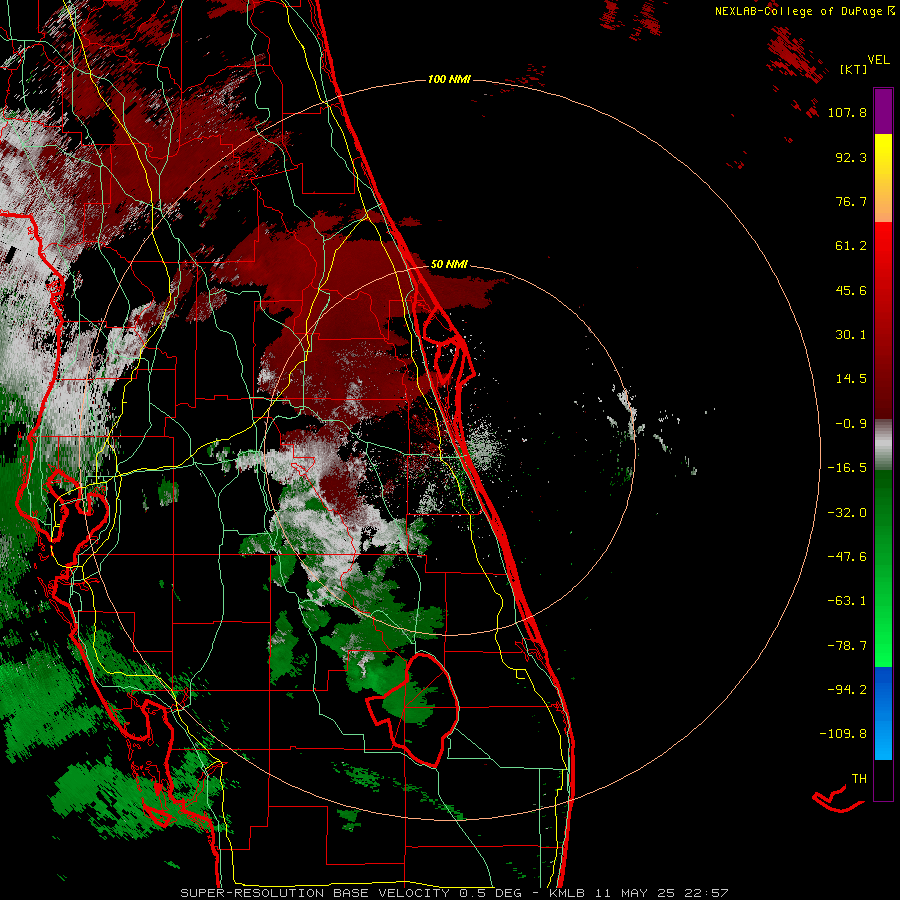
Task: Select the -78.7 velocity scale value
Action: pos(847,646)
